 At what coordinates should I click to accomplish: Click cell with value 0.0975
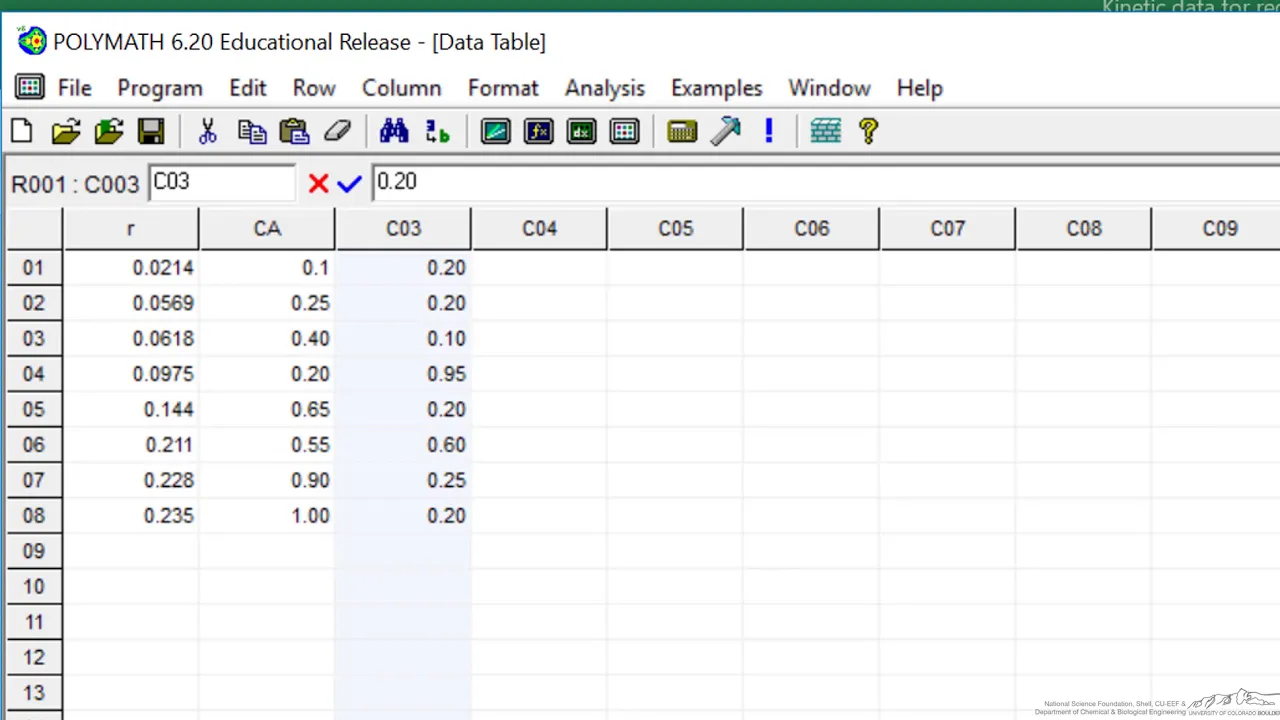pyautogui.click(x=131, y=374)
